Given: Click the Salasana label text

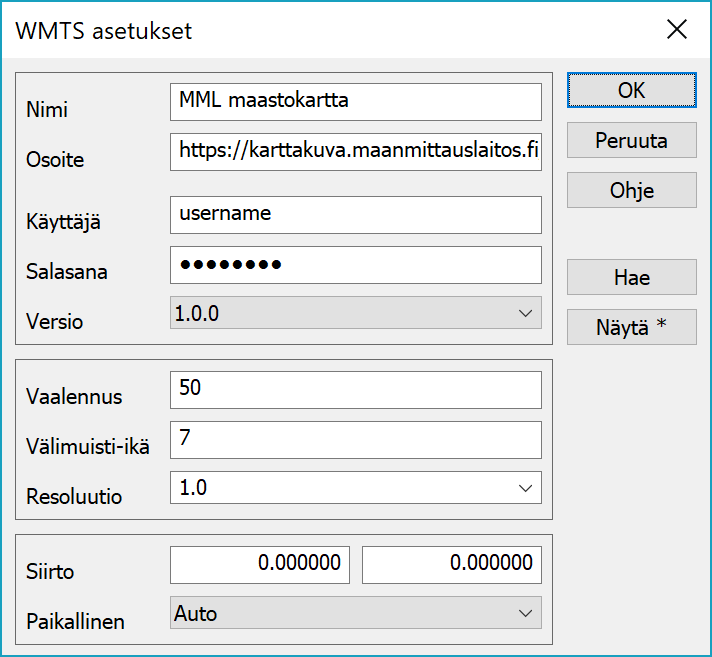Looking at the screenshot, I should (67, 272).
